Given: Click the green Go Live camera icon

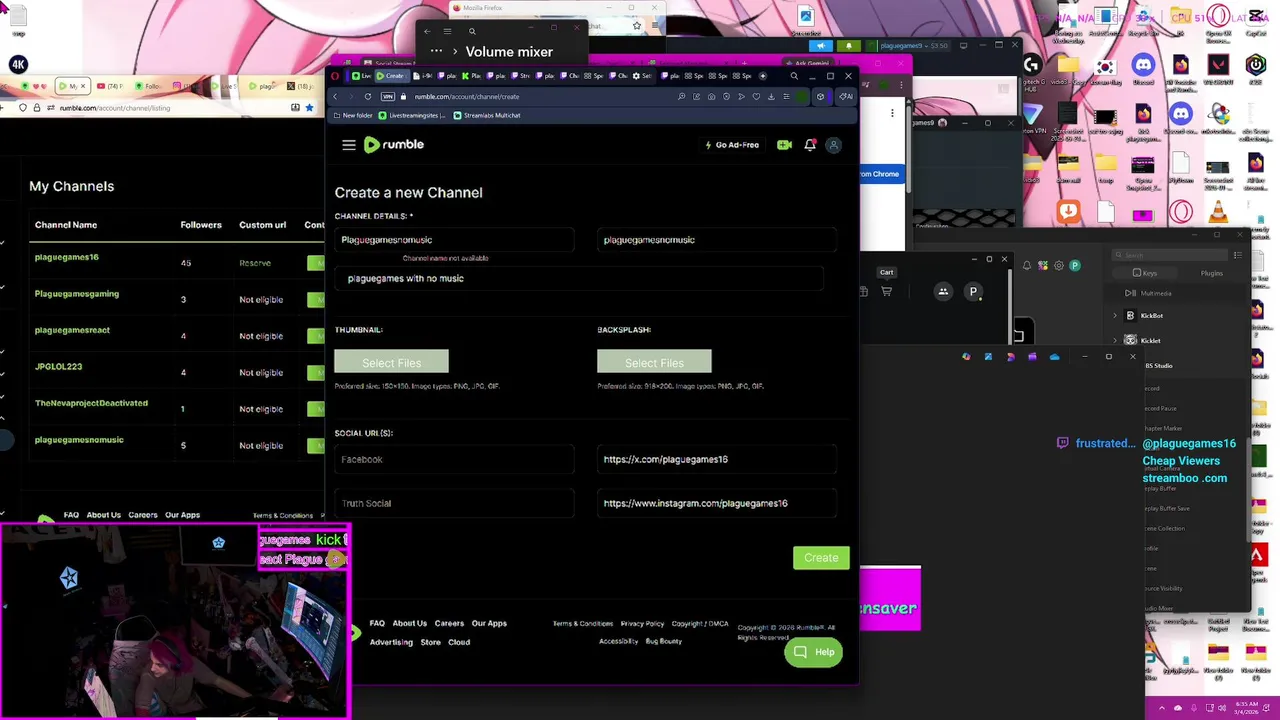Looking at the screenshot, I should (784, 145).
